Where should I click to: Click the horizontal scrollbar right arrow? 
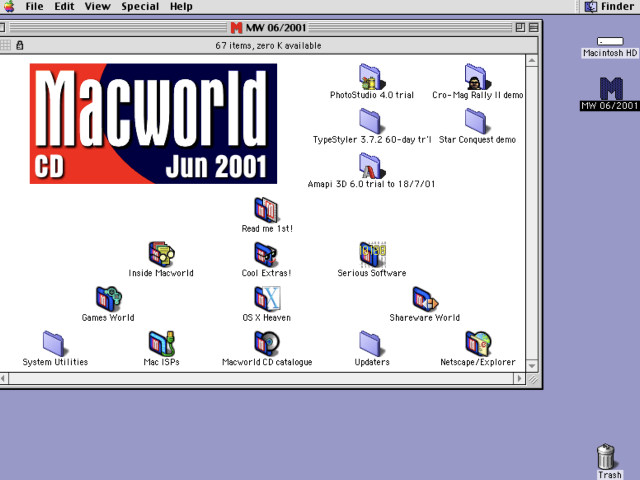[519, 379]
